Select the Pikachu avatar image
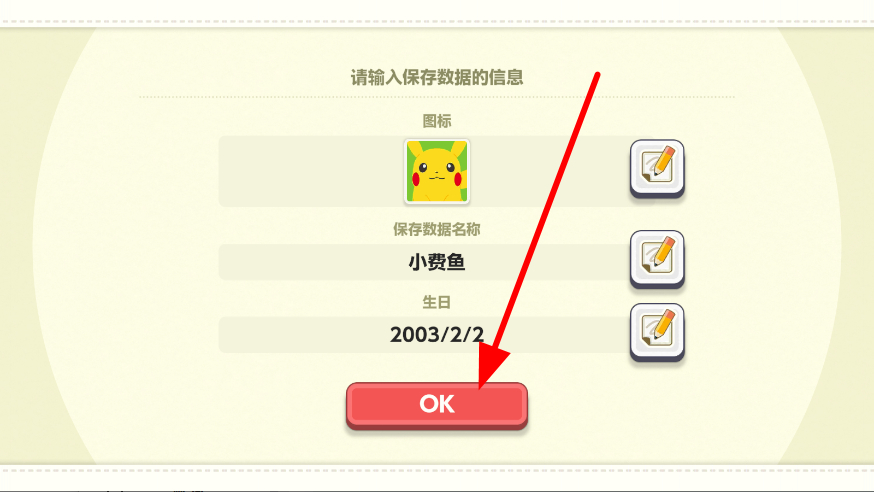The image size is (874, 492). (437, 172)
